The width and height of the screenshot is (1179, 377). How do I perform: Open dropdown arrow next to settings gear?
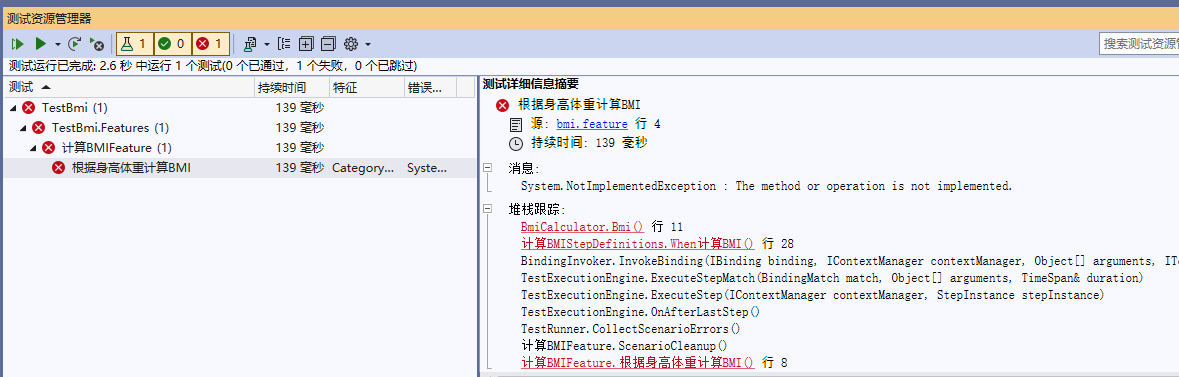[368, 44]
